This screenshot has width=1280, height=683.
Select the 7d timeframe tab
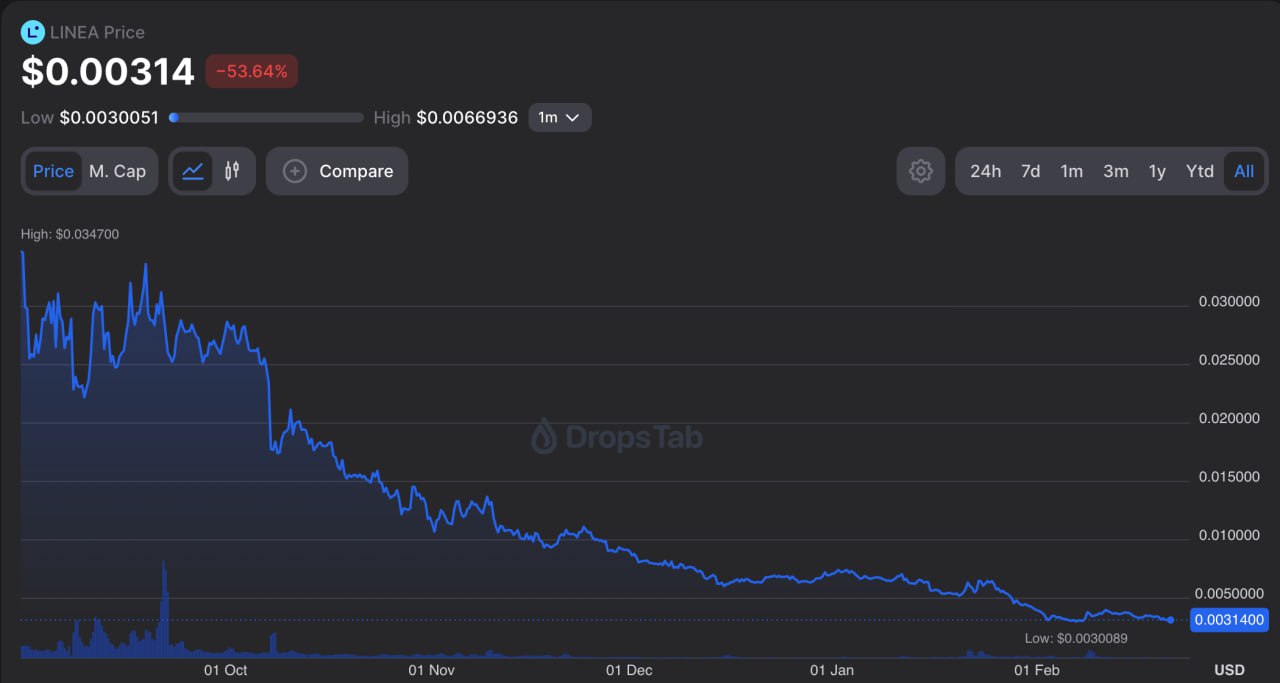coord(1030,171)
